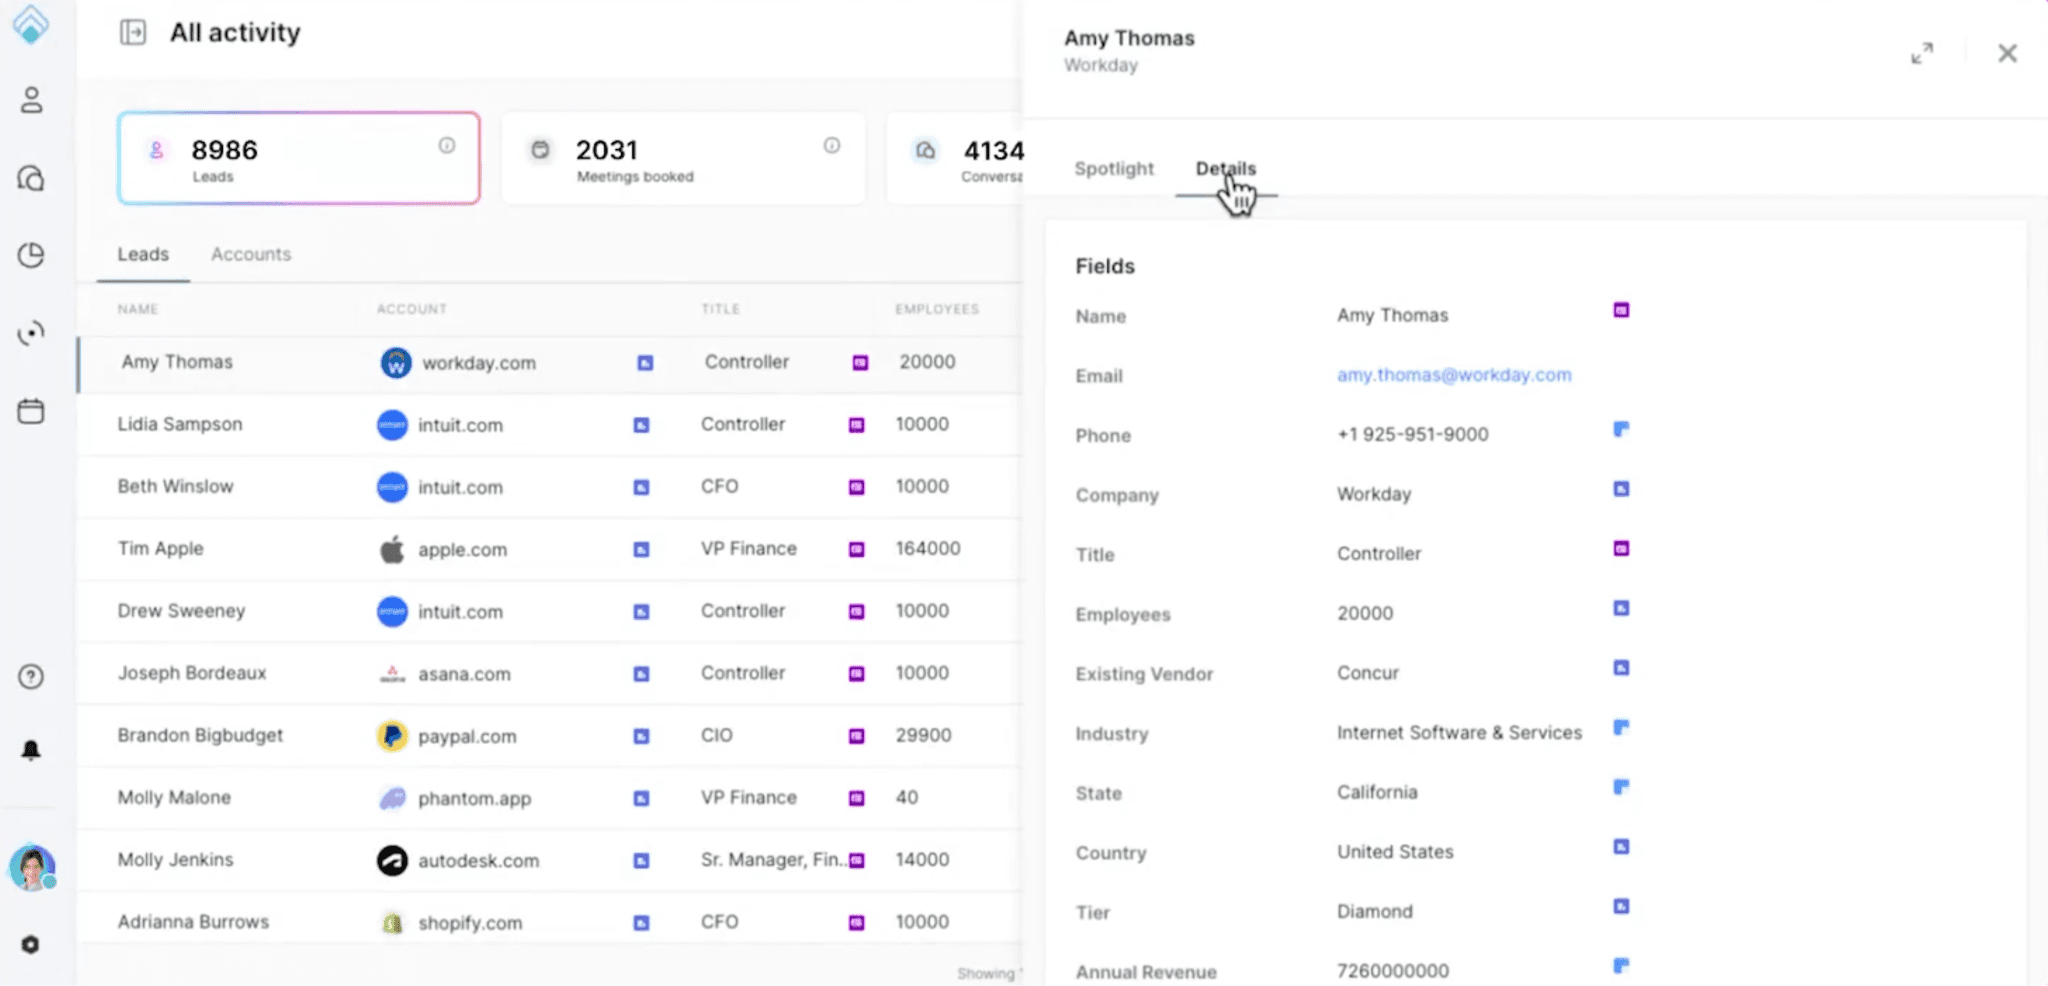Click source icon next to Name field
The width and height of the screenshot is (2048, 986).
pyautogui.click(x=1621, y=310)
